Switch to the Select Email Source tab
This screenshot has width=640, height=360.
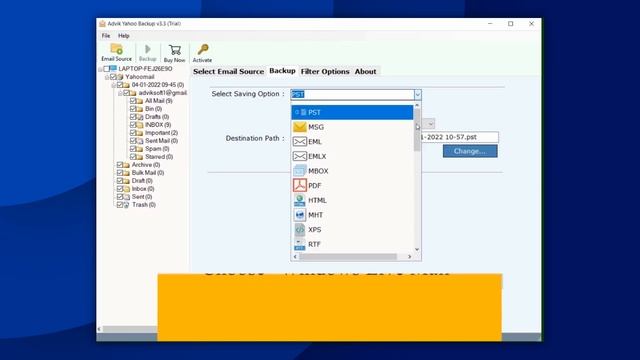tap(229, 71)
